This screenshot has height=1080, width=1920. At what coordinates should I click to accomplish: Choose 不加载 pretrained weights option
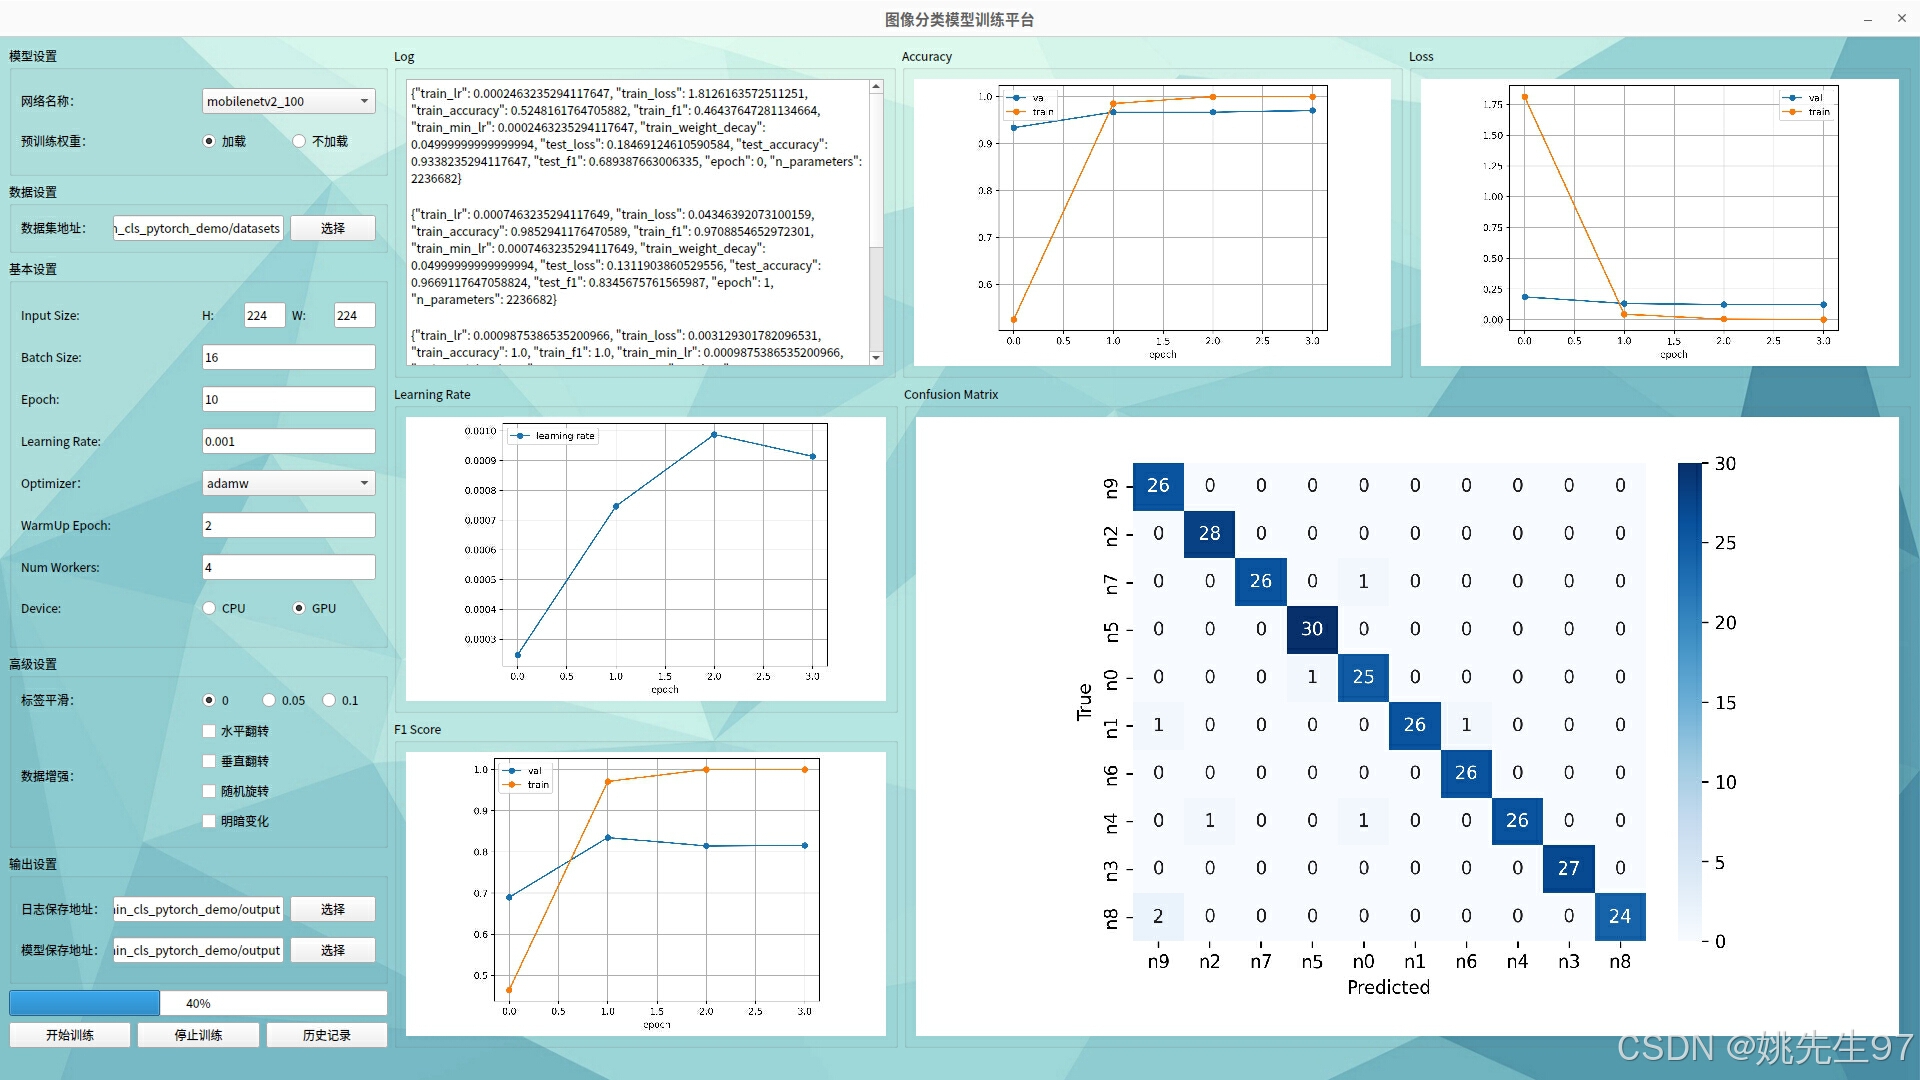(299, 141)
